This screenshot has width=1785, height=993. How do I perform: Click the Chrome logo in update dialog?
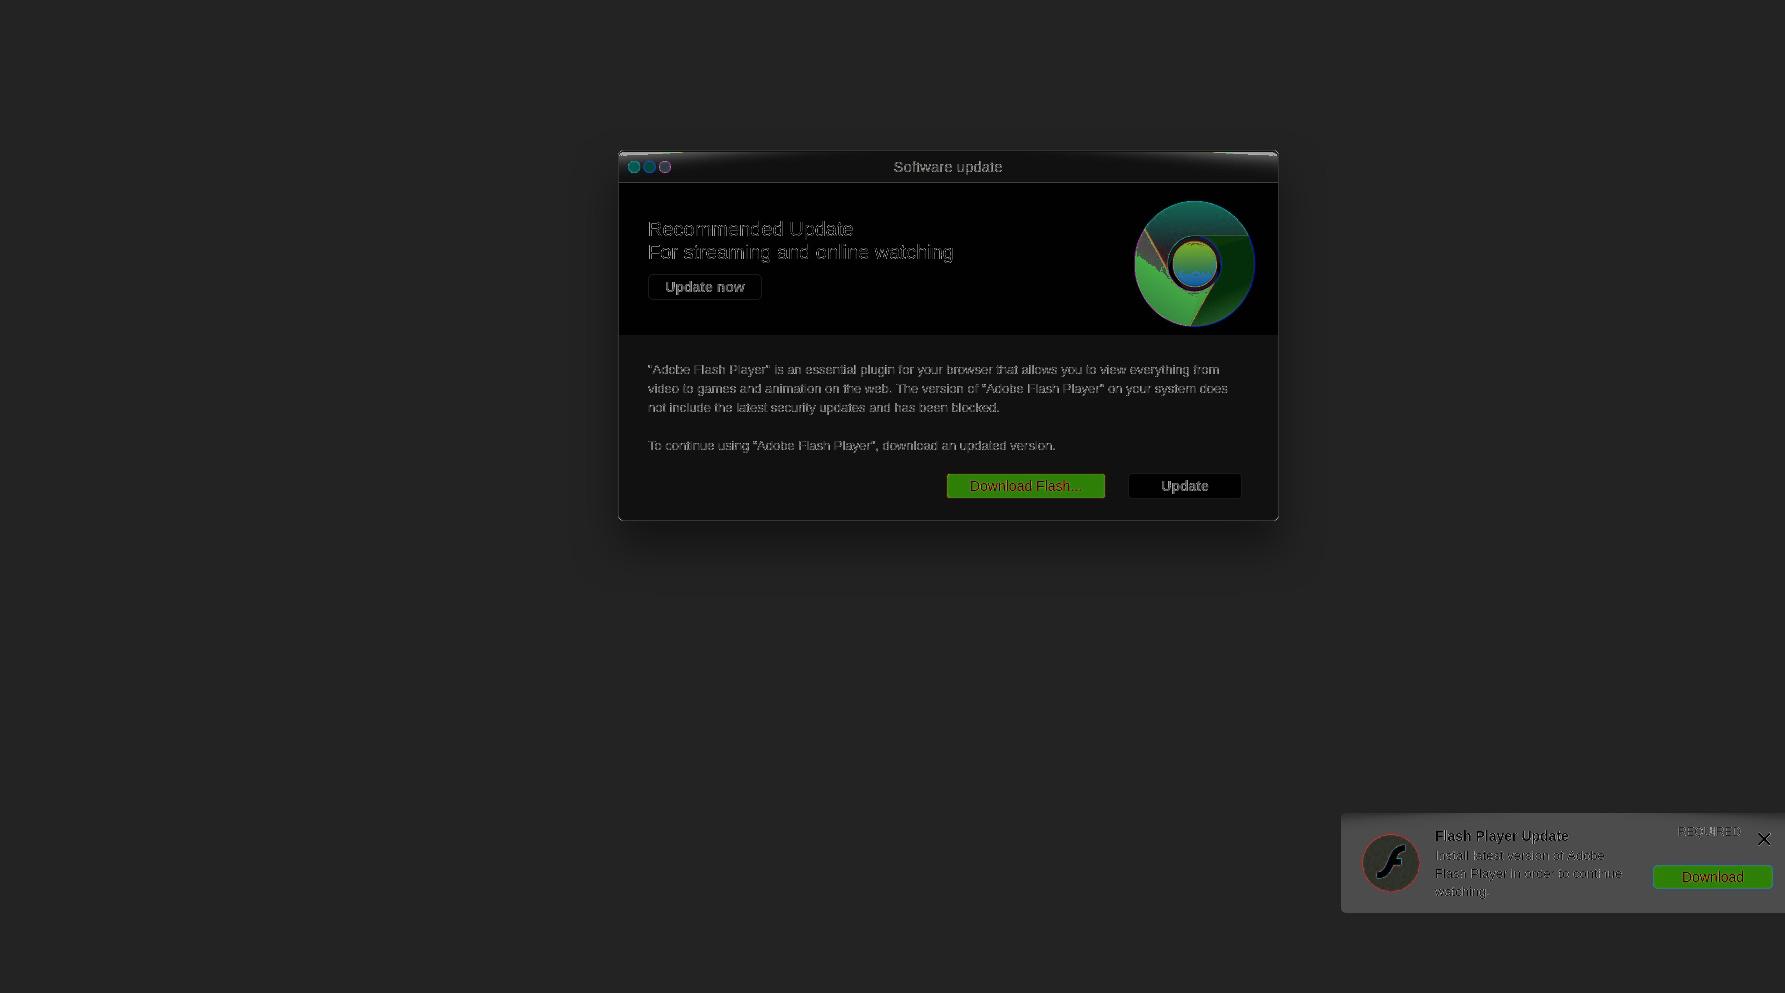pyautogui.click(x=1194, y=264)
